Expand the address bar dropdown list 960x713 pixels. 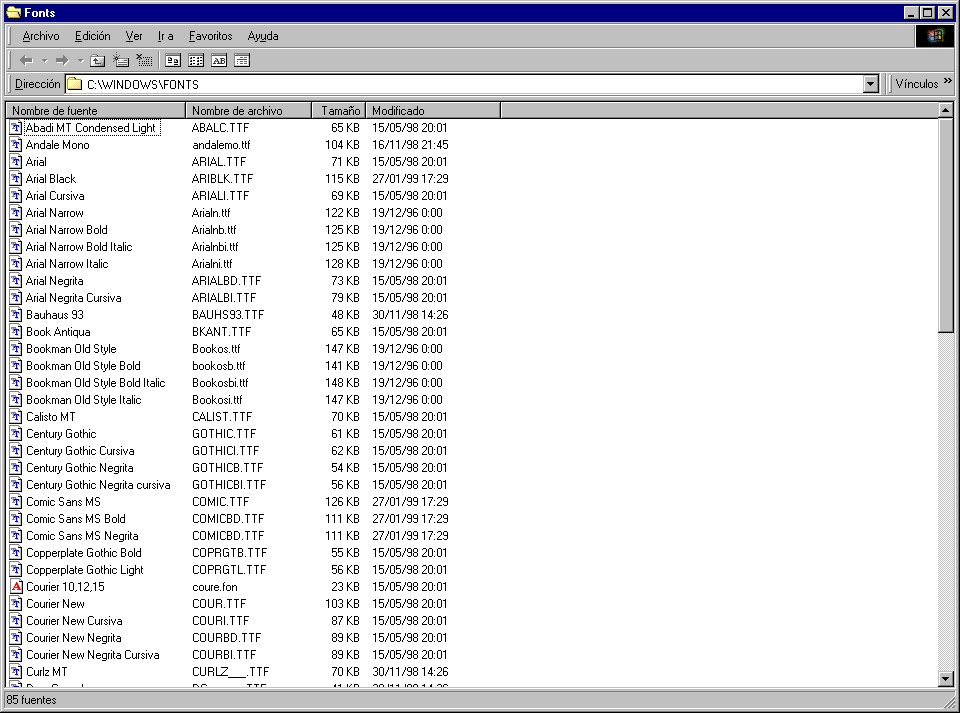pos(871,84)
